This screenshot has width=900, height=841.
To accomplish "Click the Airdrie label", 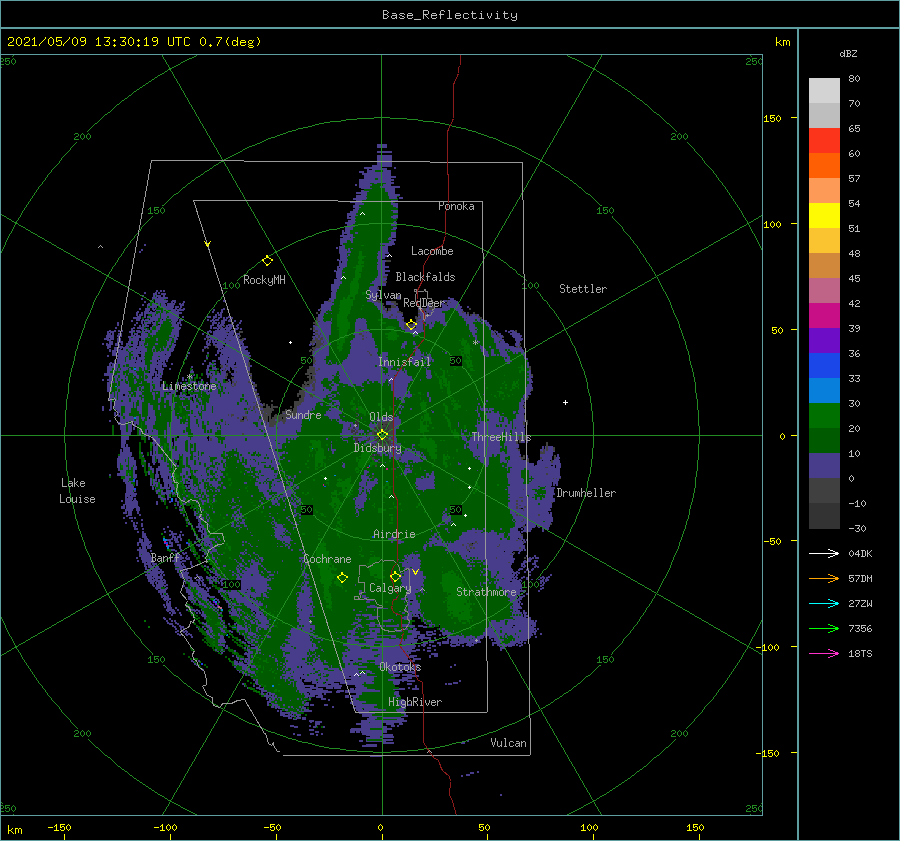I will coord(394,534).
